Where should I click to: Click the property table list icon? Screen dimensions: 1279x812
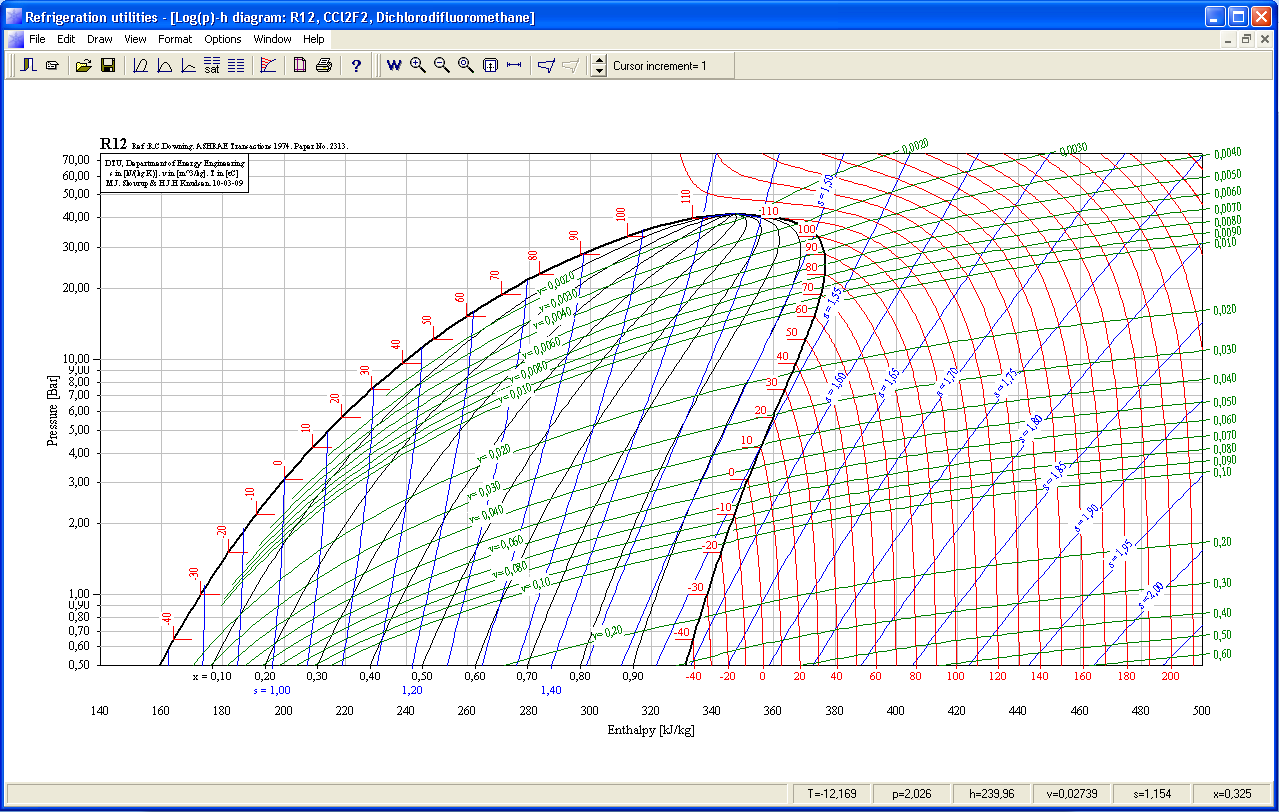tap(236, 65)
